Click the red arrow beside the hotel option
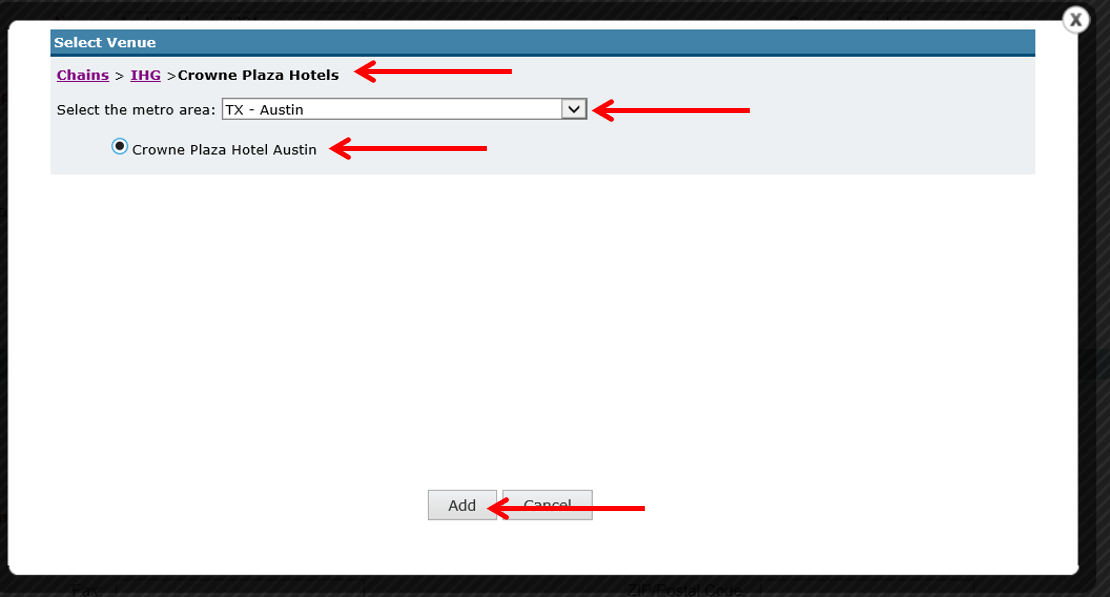Screen dimensions: 1110x597 click(408, 148)
